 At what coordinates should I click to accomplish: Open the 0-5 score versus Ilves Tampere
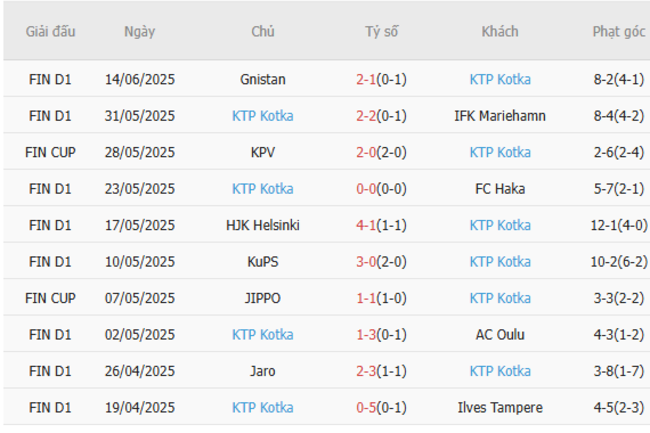point(381,408)
